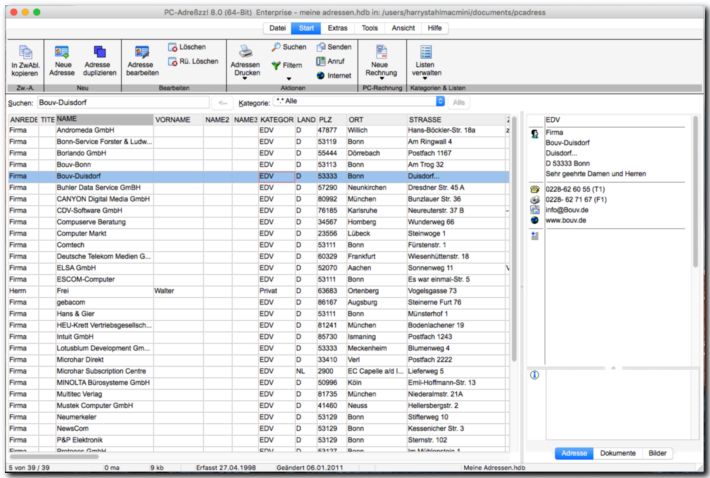This screenshot has height=478, width=710.
Task: Click the www.bouv.de web address
Action: tap(566, 220)
